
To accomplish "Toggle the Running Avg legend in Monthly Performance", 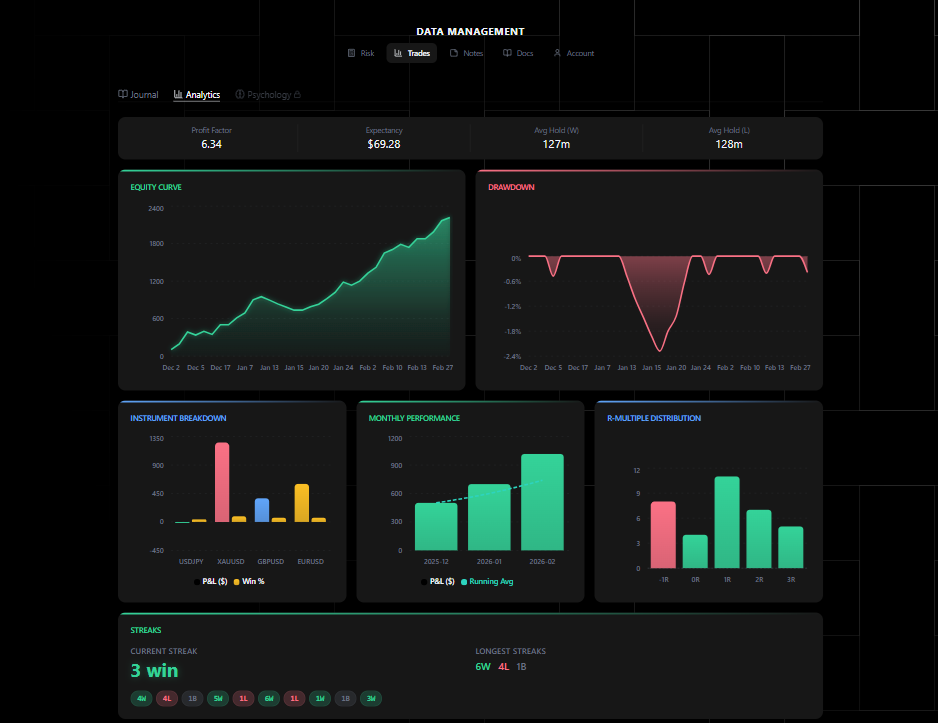I will [490, 580].
